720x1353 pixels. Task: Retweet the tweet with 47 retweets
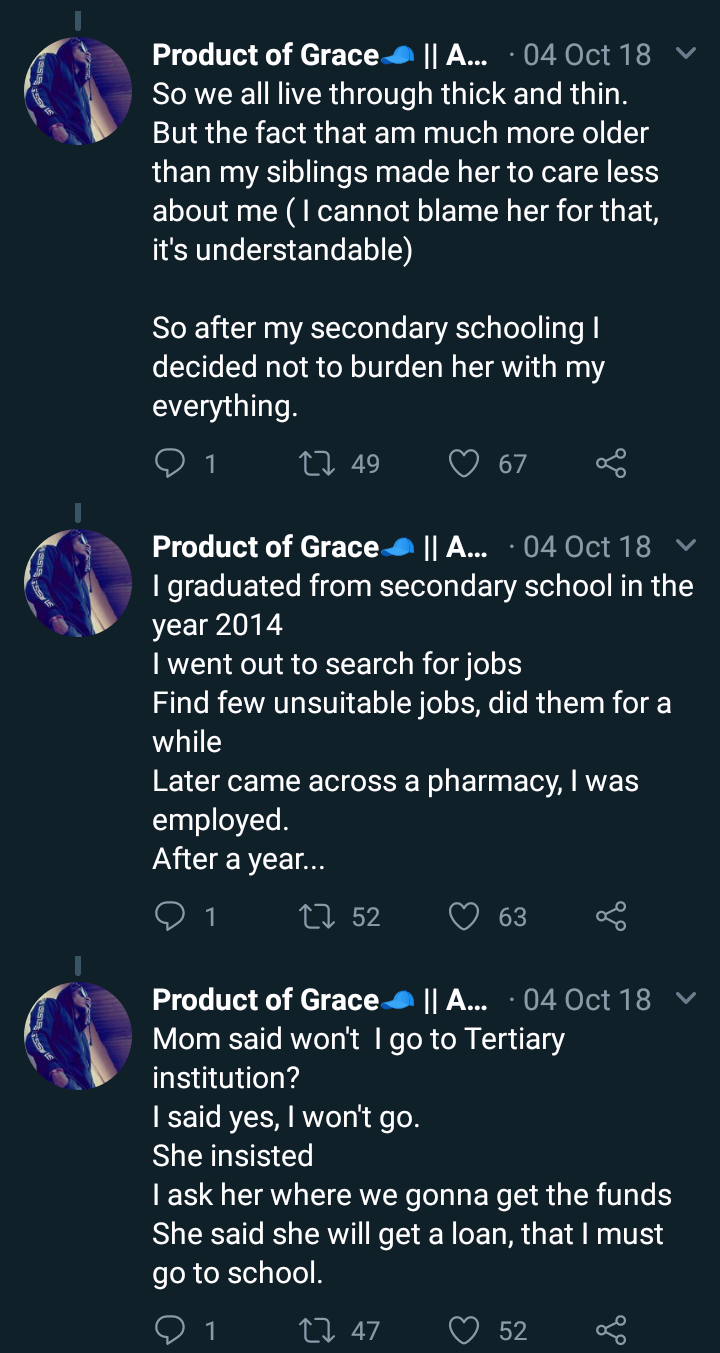coord(318,1330)
